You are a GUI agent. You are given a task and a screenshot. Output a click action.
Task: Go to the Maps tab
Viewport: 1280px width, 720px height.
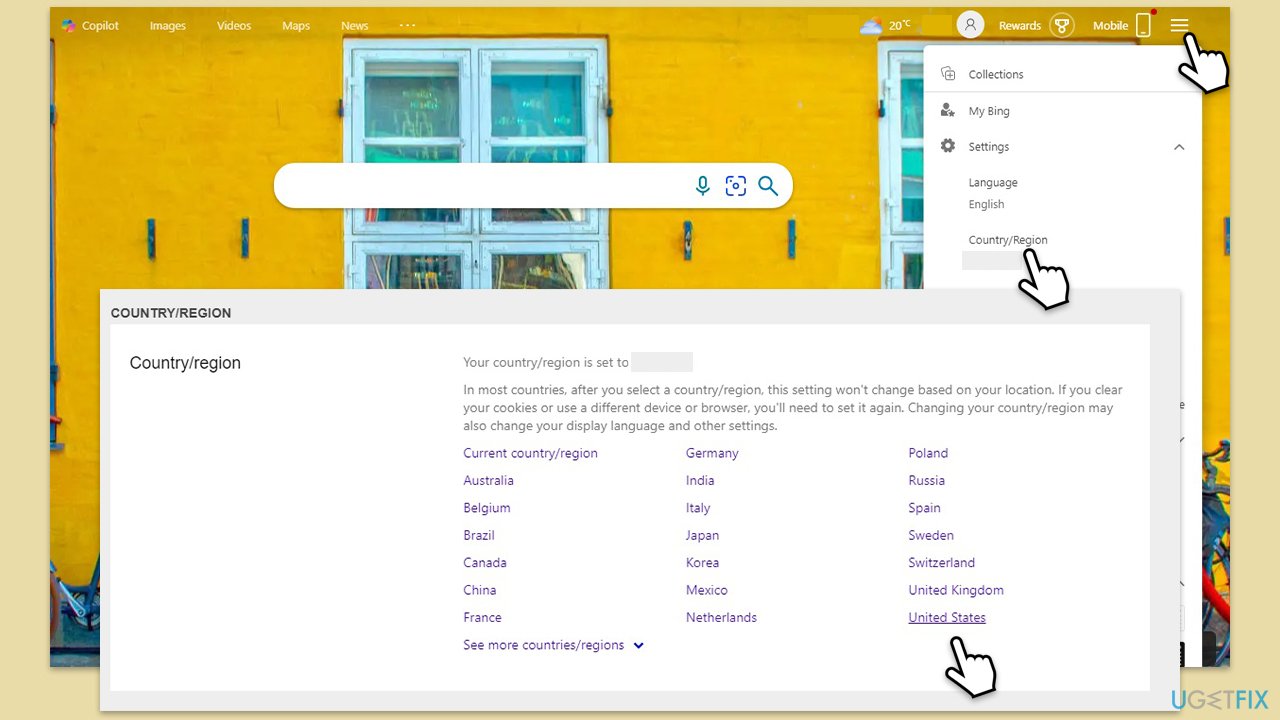296,26
